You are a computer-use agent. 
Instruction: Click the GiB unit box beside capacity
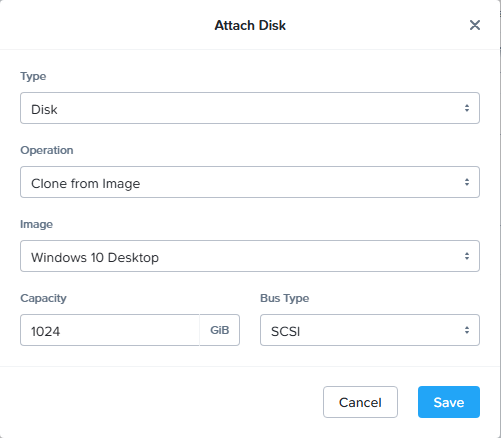[220, 330]
